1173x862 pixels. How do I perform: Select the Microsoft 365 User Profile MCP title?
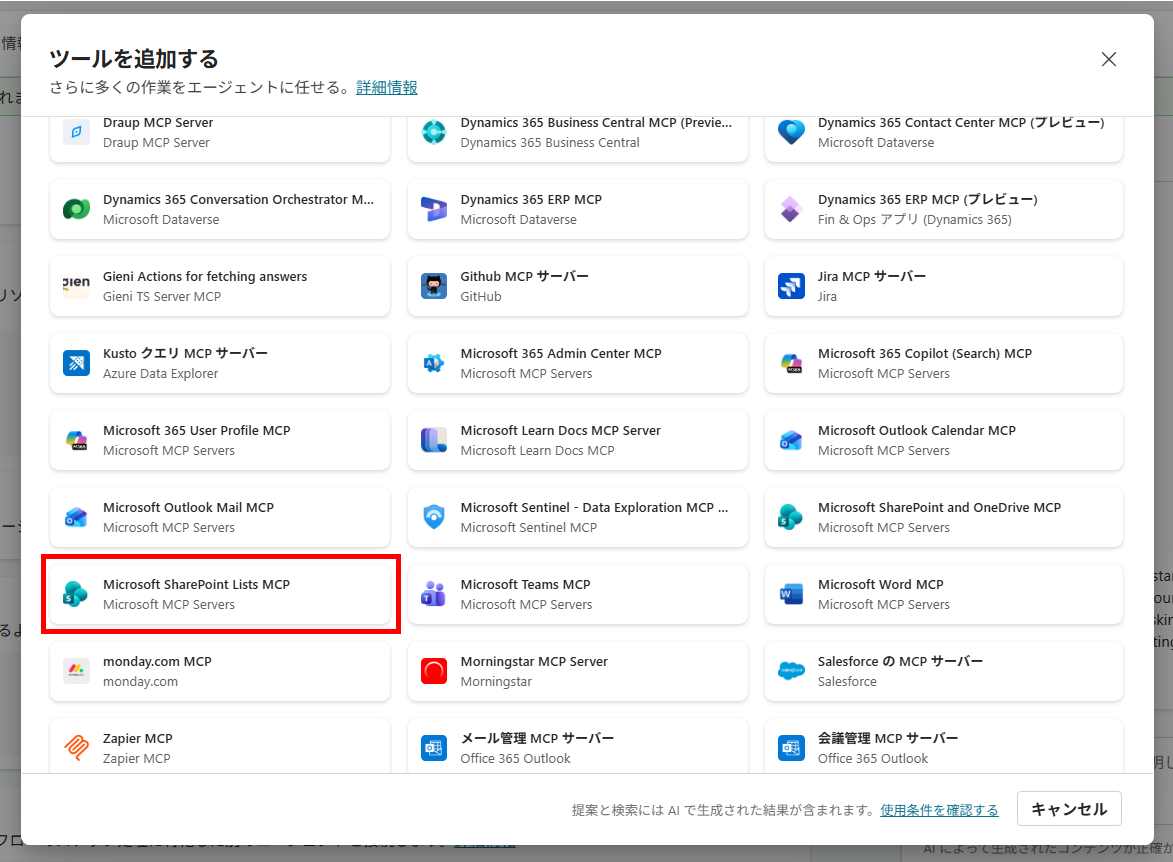pyautogui.click(x=197, y=430)
